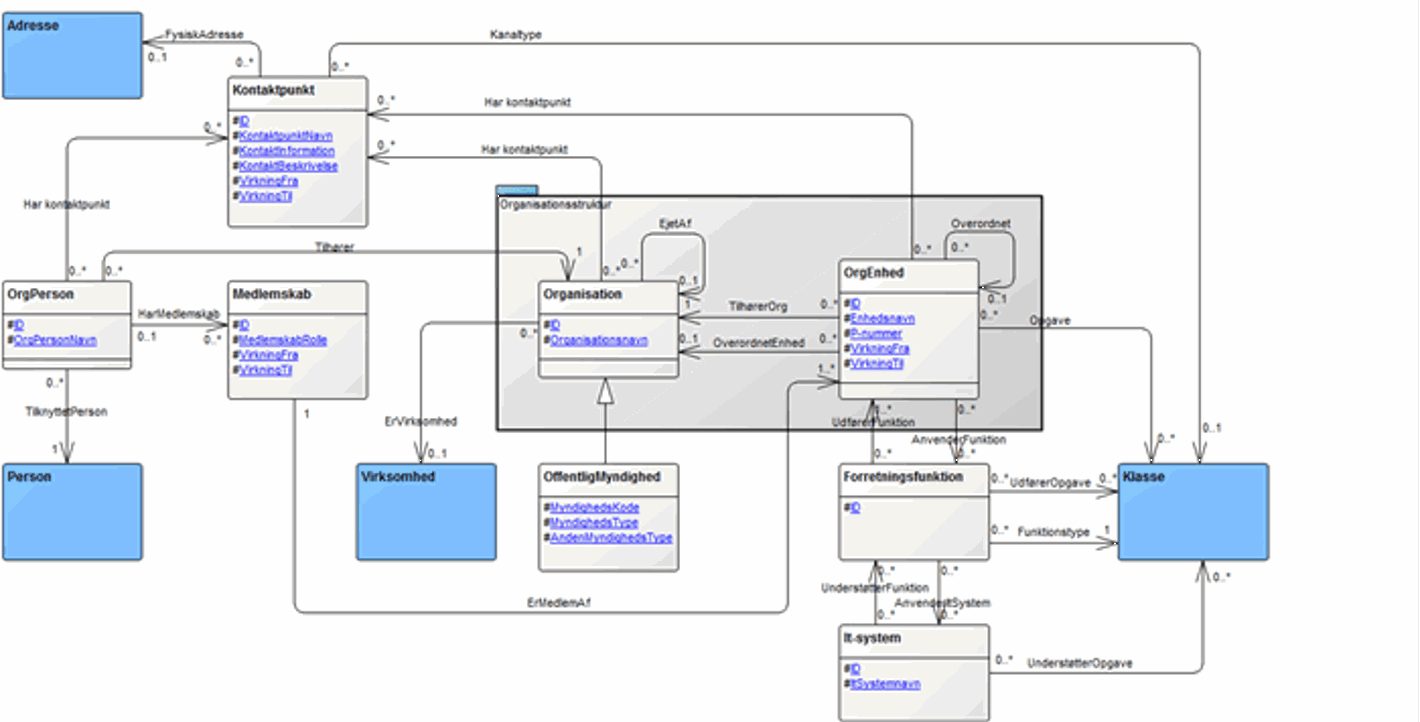
Task: Click the OrgPersonNavn attribute link
Action: click(55, 340)
